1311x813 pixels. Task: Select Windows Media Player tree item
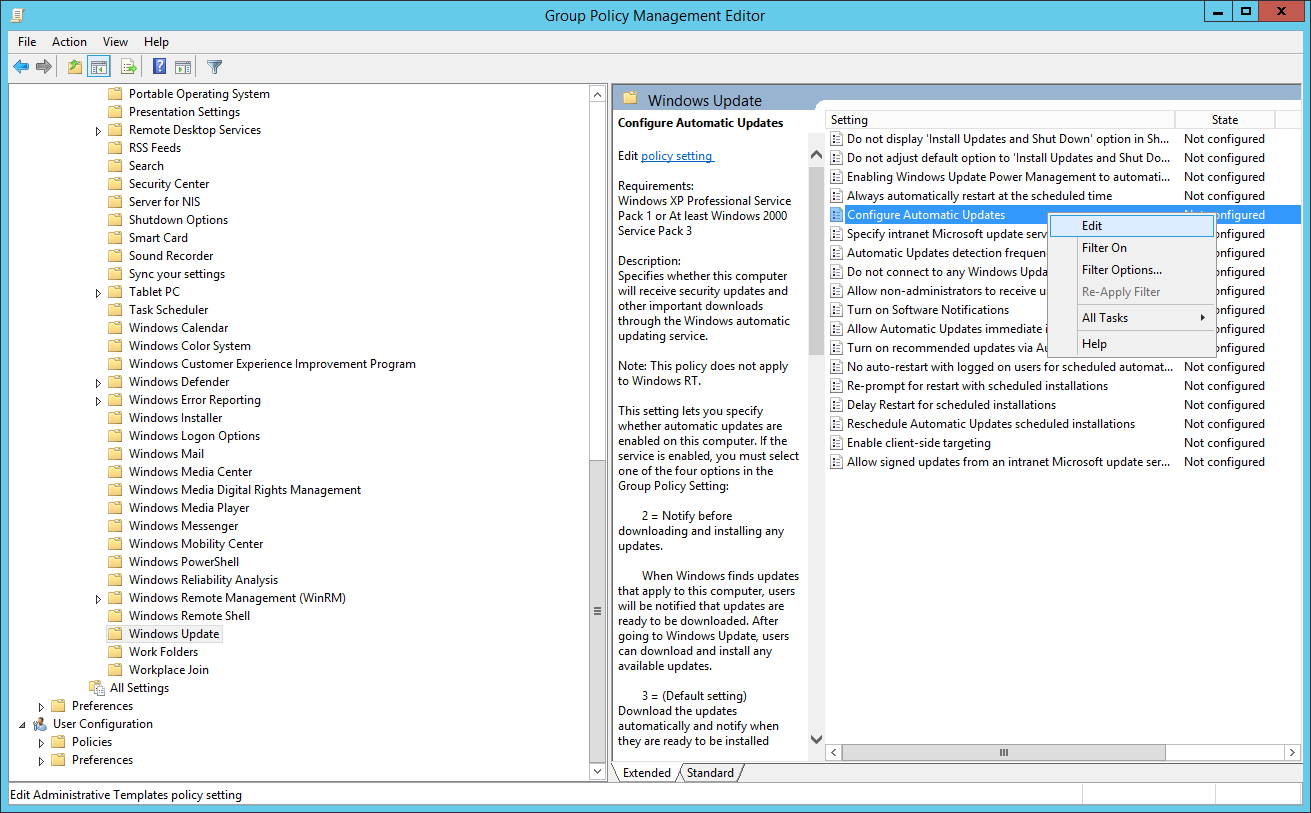click(189, 508)
